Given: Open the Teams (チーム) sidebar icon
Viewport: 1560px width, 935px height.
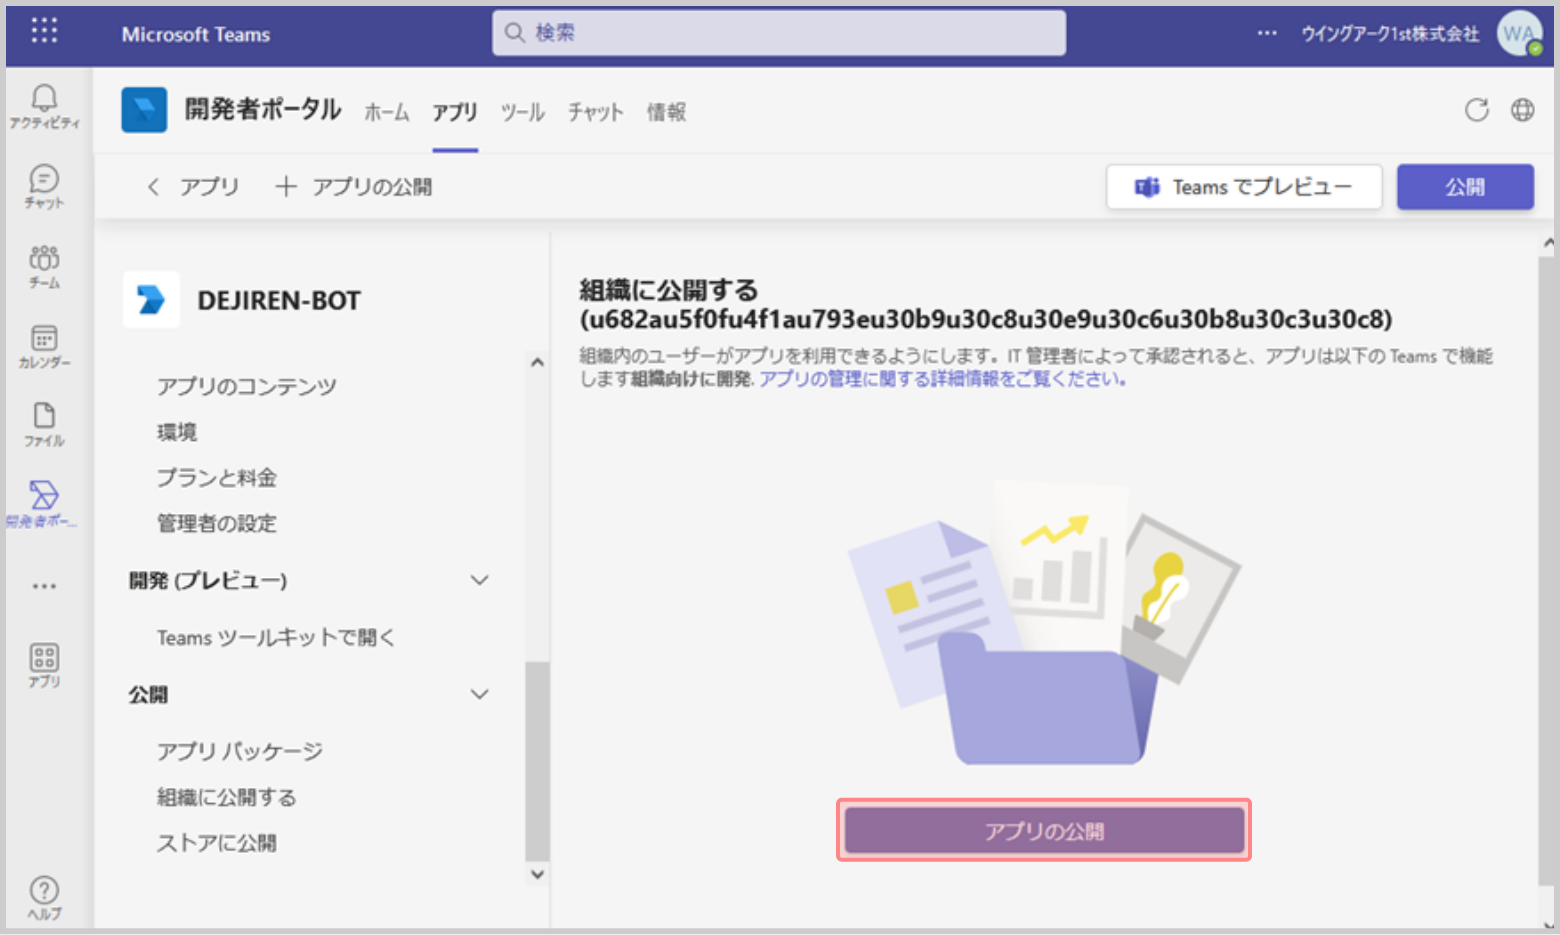Looking at the screenshot, I should click(x=44, y=266).
